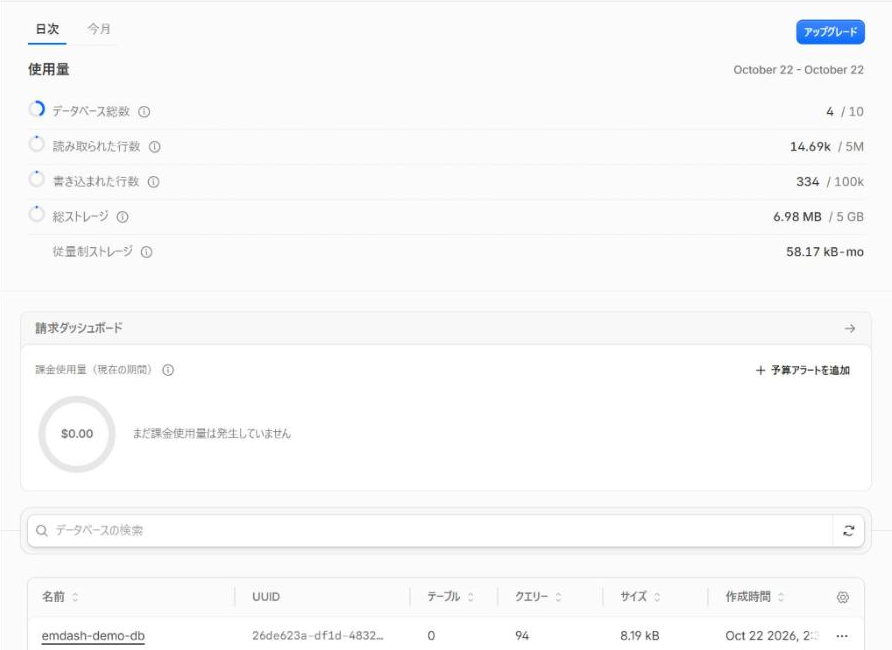Click the $0.00 billing usage ring
Viewport: 892px width, 650px height.
[77, 434]
